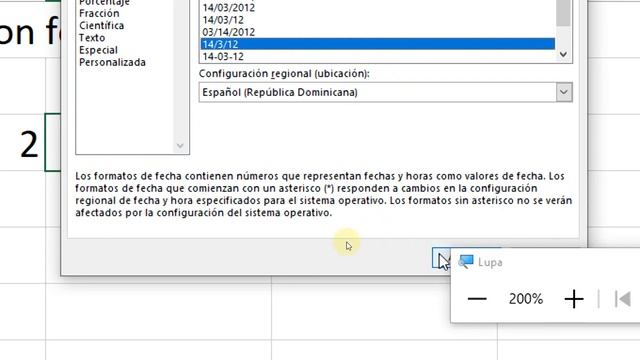640x360 pixels.
Task: Select the Científica category
Action: click(102, 26)
